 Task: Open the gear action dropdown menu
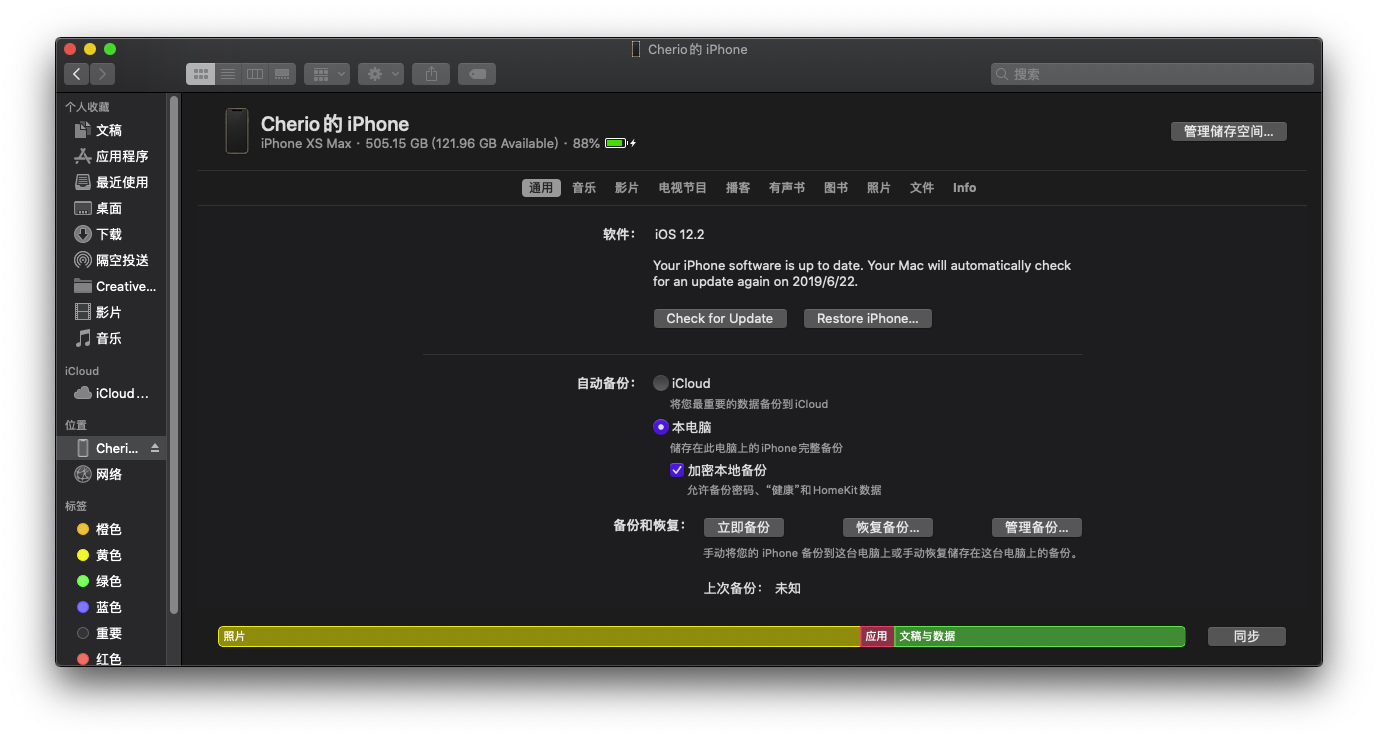pos(380,74)
